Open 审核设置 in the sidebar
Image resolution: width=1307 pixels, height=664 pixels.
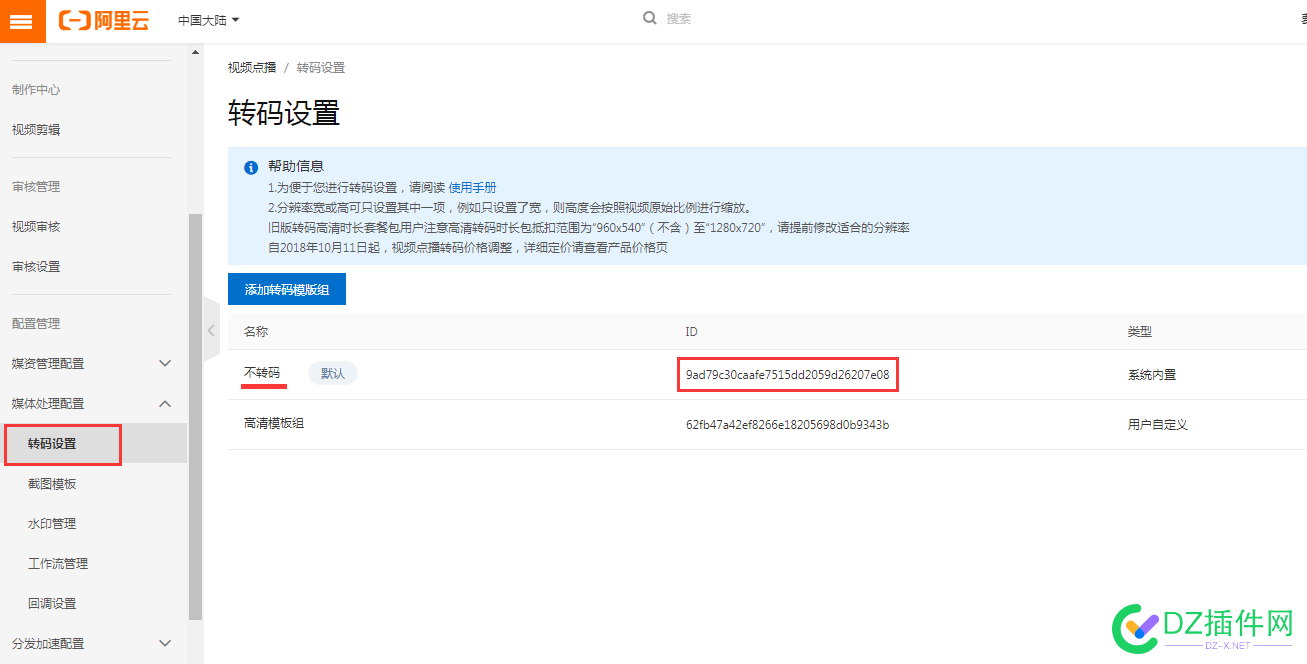[x=36, y=267]
